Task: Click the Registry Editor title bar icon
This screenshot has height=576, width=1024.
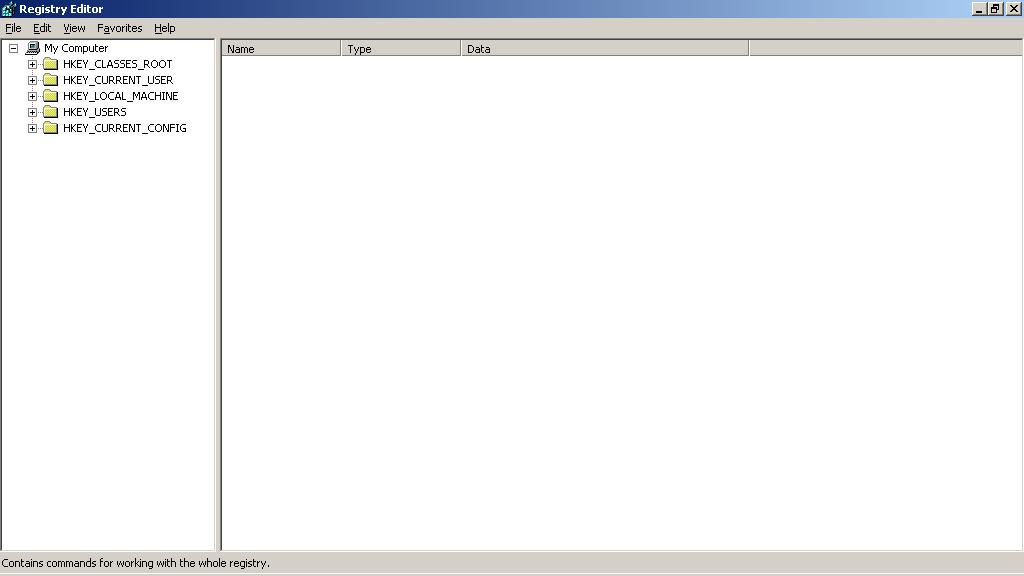Action: pos(8,8)
